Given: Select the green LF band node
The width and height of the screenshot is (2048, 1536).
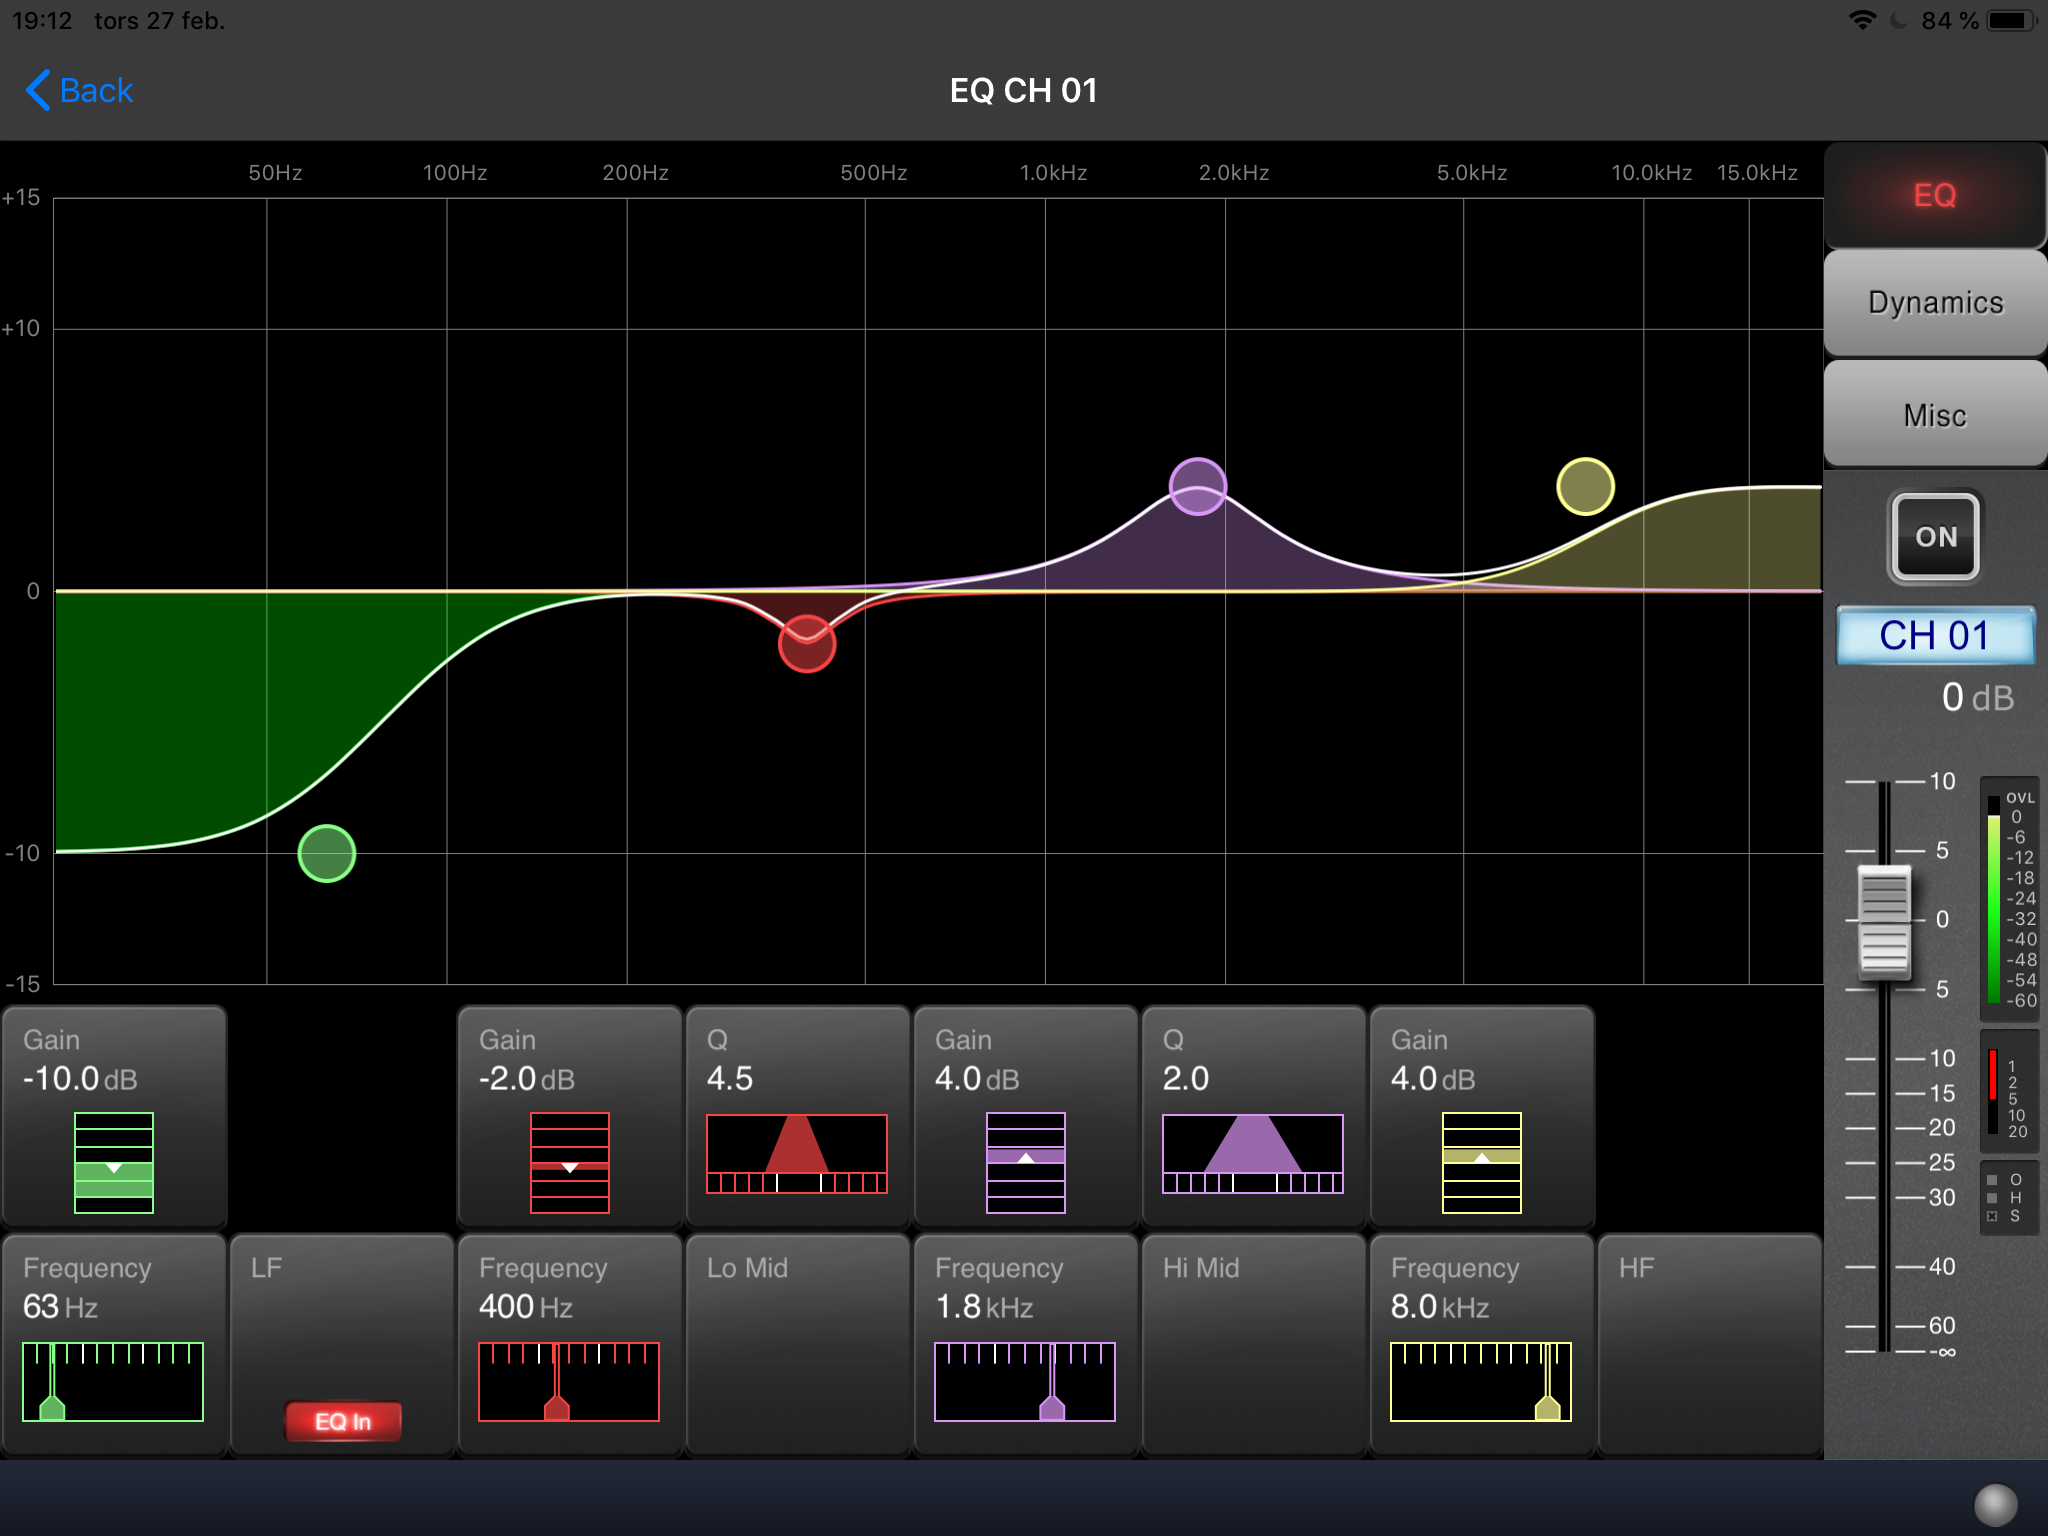Looking at the screenshot, I should click(x=327, y=853).
